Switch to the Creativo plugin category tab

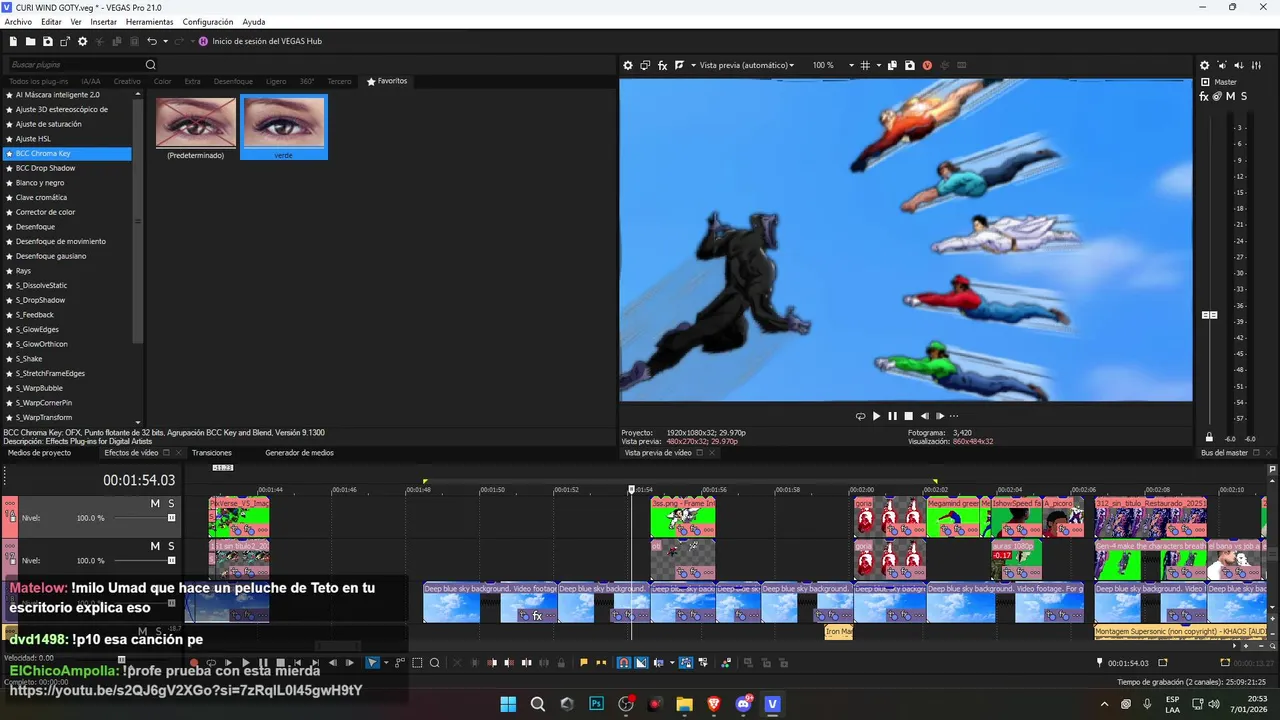[127, 81]
